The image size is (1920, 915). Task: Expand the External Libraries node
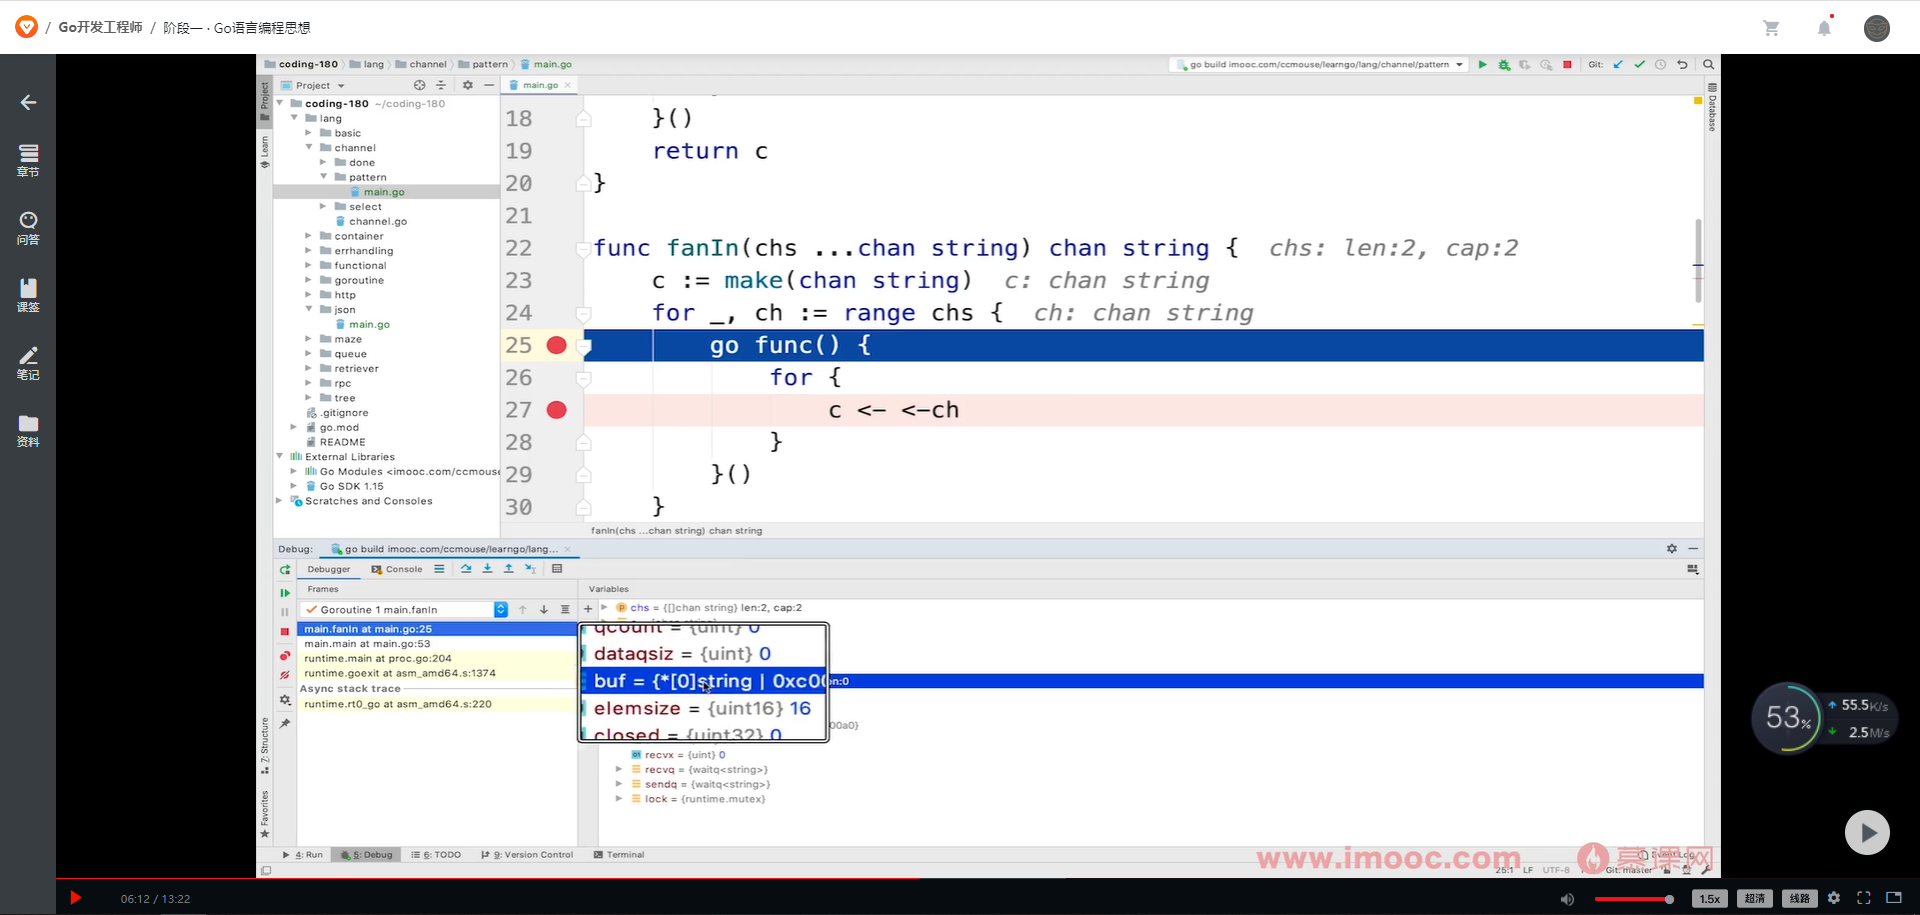pyautogui.click(x=280, y=456)
